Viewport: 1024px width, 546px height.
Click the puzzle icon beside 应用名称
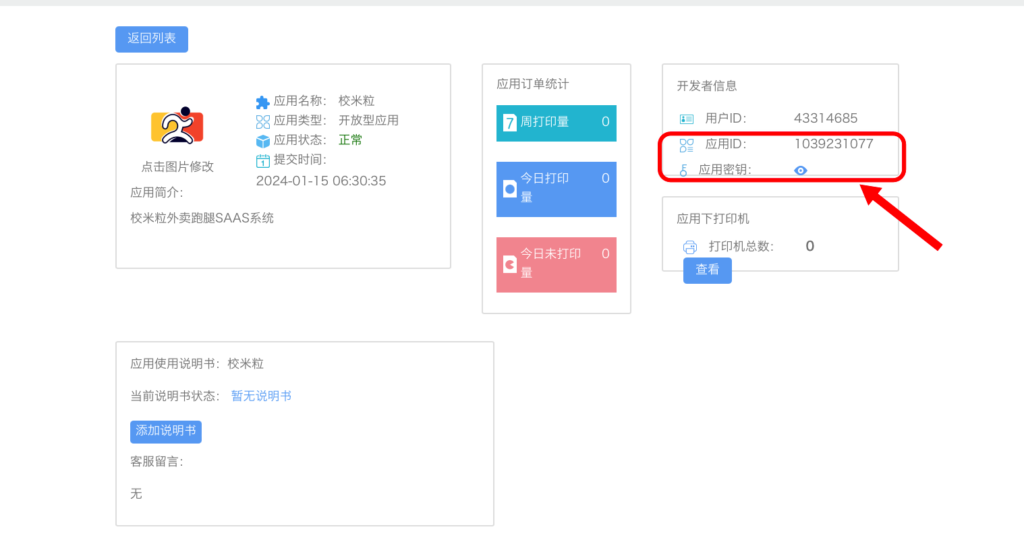point(263,102)
